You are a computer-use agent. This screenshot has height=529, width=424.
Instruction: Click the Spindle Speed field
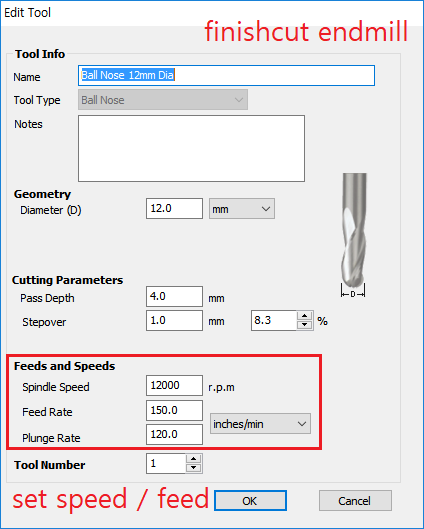(174, 385)
